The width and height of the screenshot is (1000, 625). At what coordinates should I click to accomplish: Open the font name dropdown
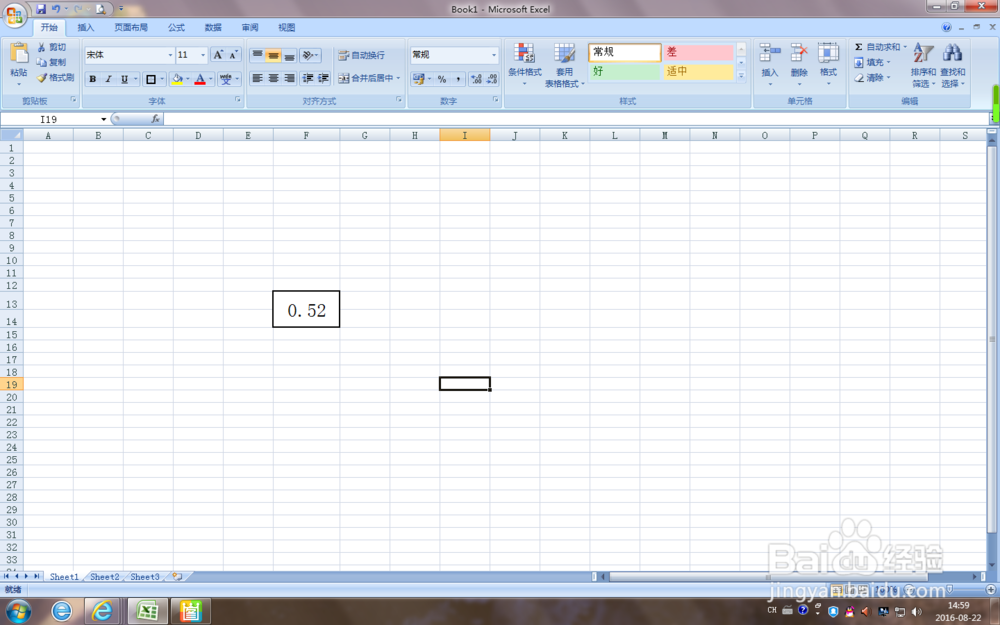tap(170, 55)
